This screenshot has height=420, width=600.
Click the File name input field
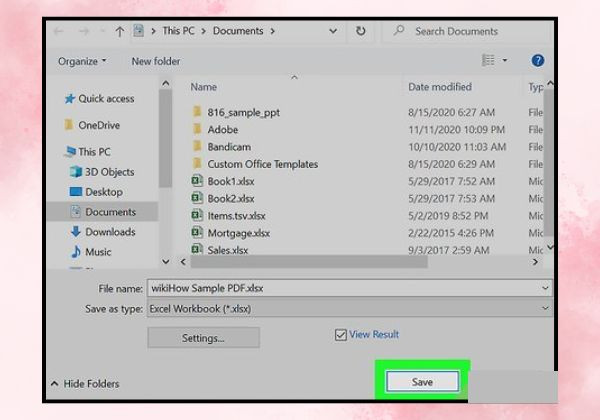click(343, 288)
